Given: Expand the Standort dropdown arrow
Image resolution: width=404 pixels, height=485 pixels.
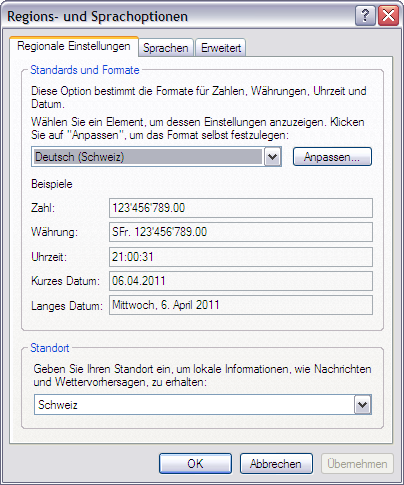Looking at the screenshot, I should (x=363, y=405).
